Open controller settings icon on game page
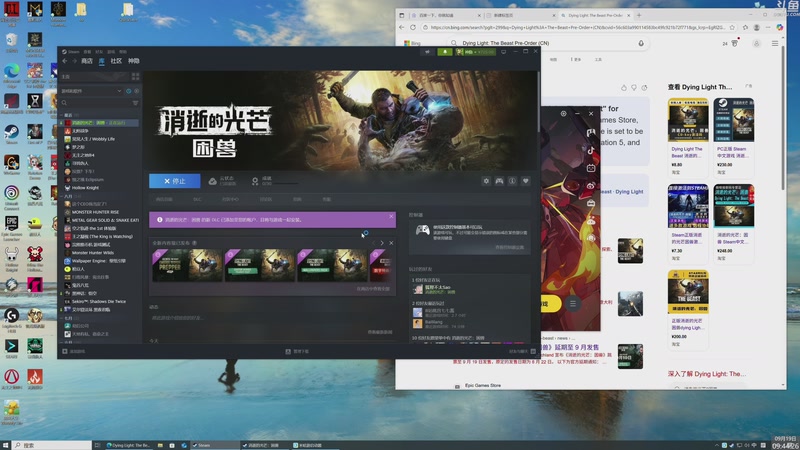Viewport: 800px width, 450px height. click(x=499, y=181)
